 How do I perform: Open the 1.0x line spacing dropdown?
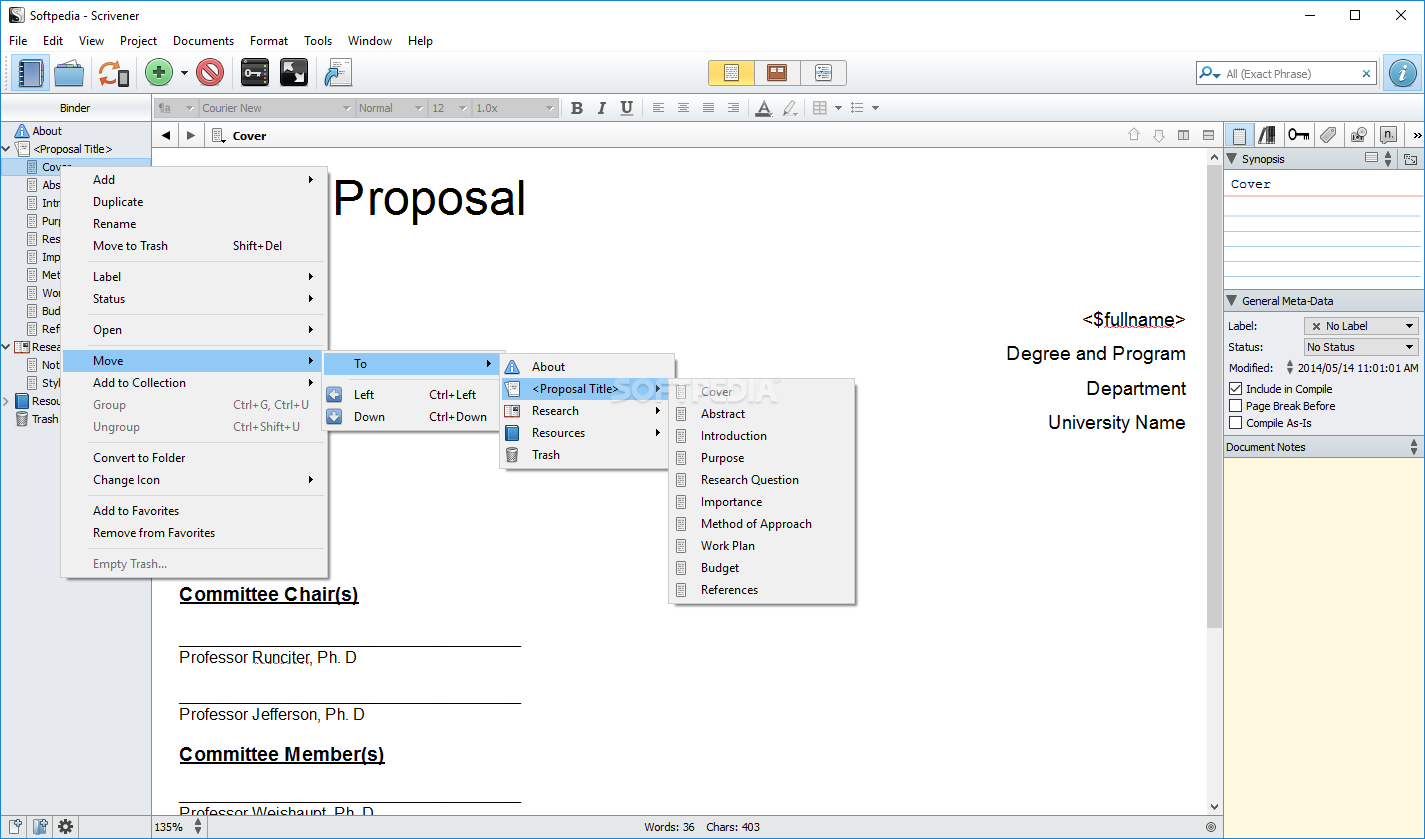click(x=515, y=108)
